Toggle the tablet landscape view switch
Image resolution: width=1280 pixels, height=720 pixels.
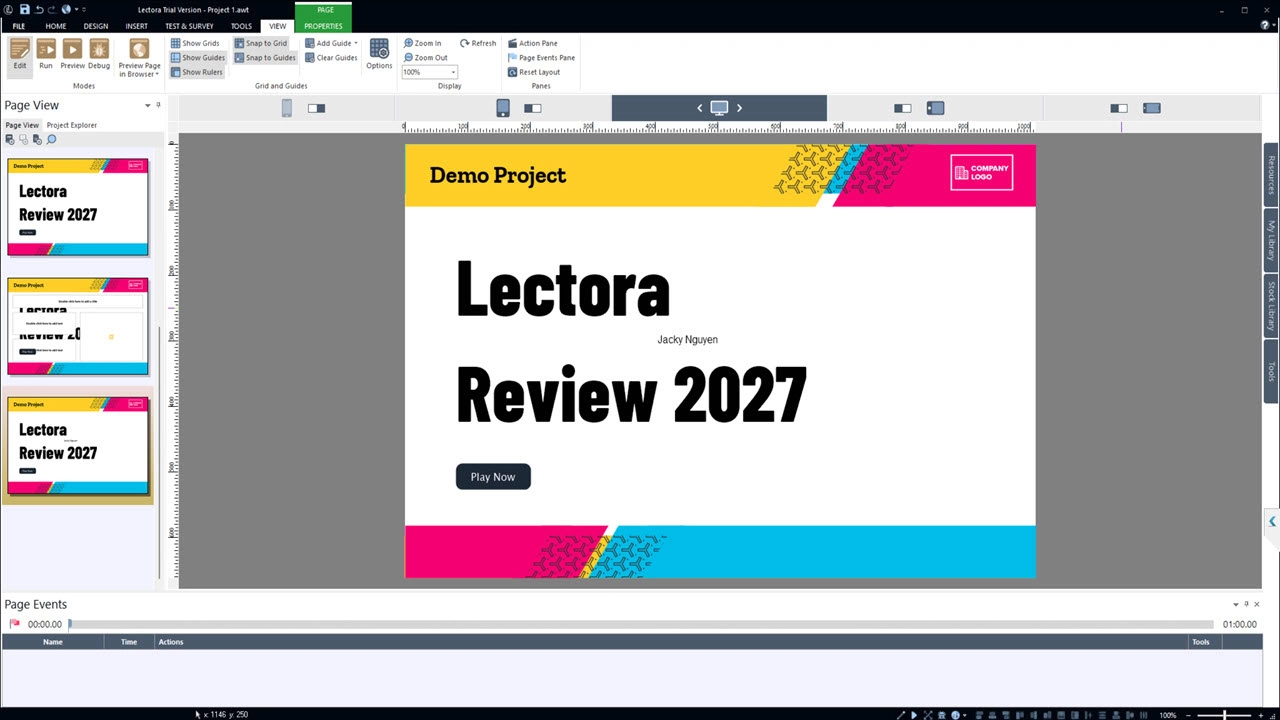click(x=903, y=108)
